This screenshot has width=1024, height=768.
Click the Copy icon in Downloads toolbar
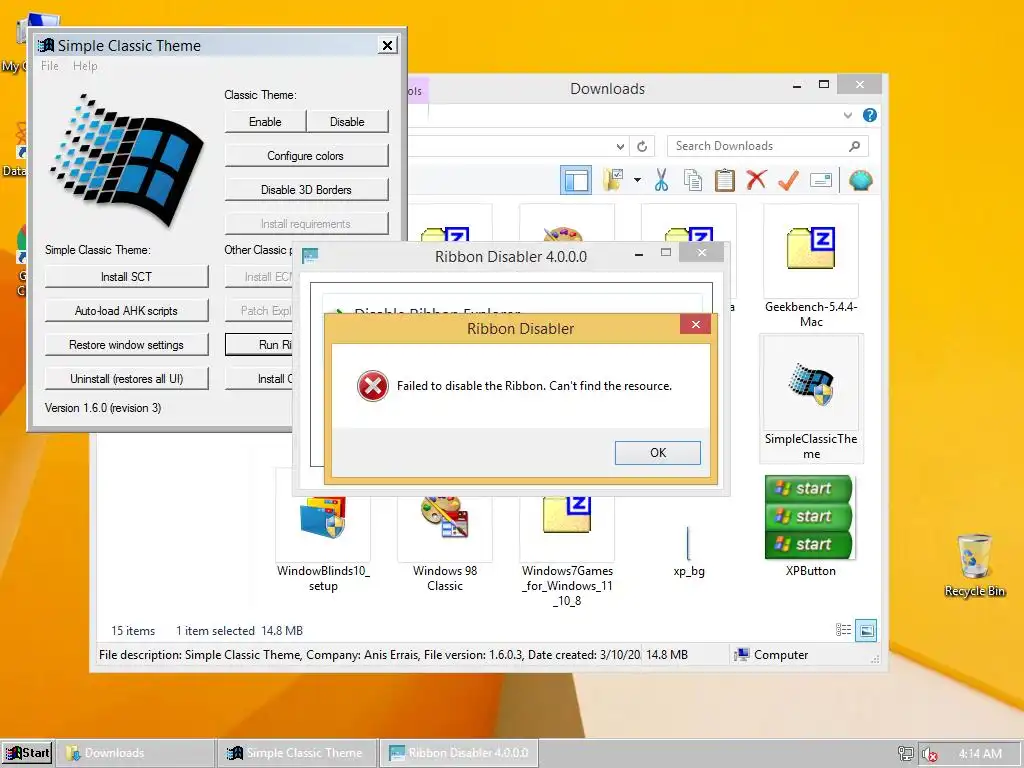pyautogui.click(x=693, y=180)
